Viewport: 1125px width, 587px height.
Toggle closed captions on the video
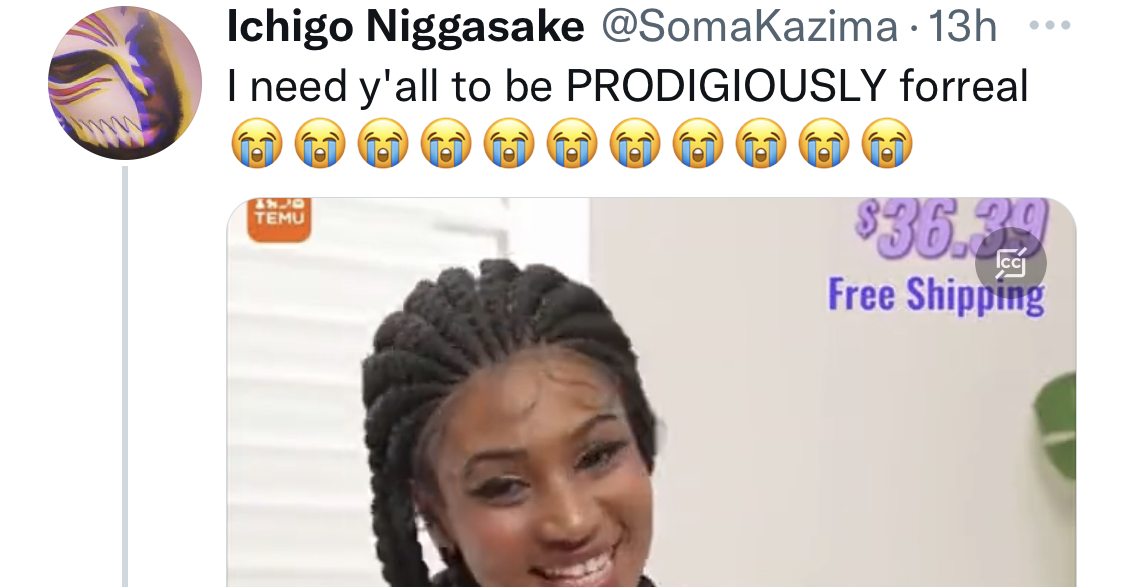[x=1010, y=263]
